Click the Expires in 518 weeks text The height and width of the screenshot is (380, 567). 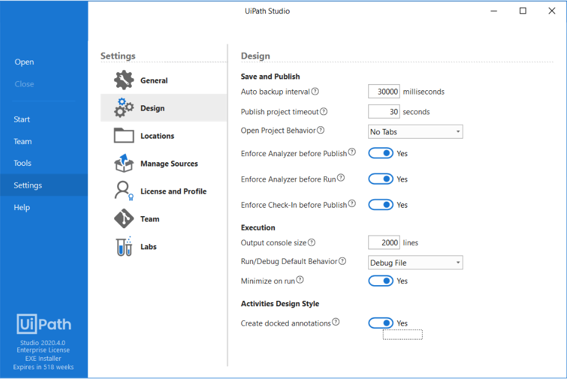point(43,367)
